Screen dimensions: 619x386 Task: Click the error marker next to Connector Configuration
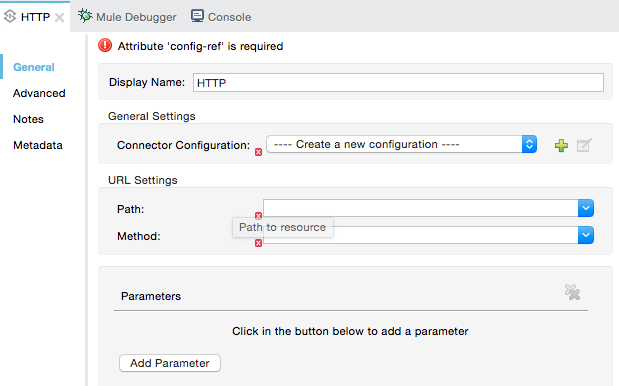[x=258, y=152]
